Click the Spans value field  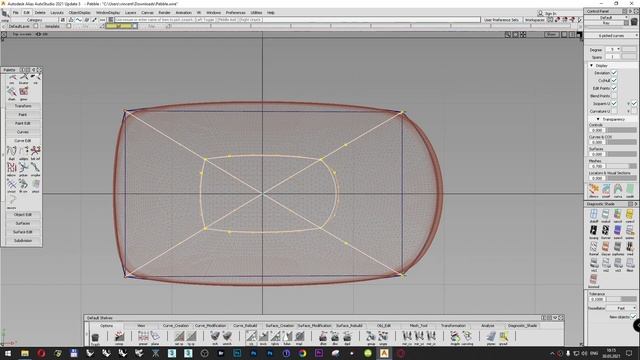613,57
